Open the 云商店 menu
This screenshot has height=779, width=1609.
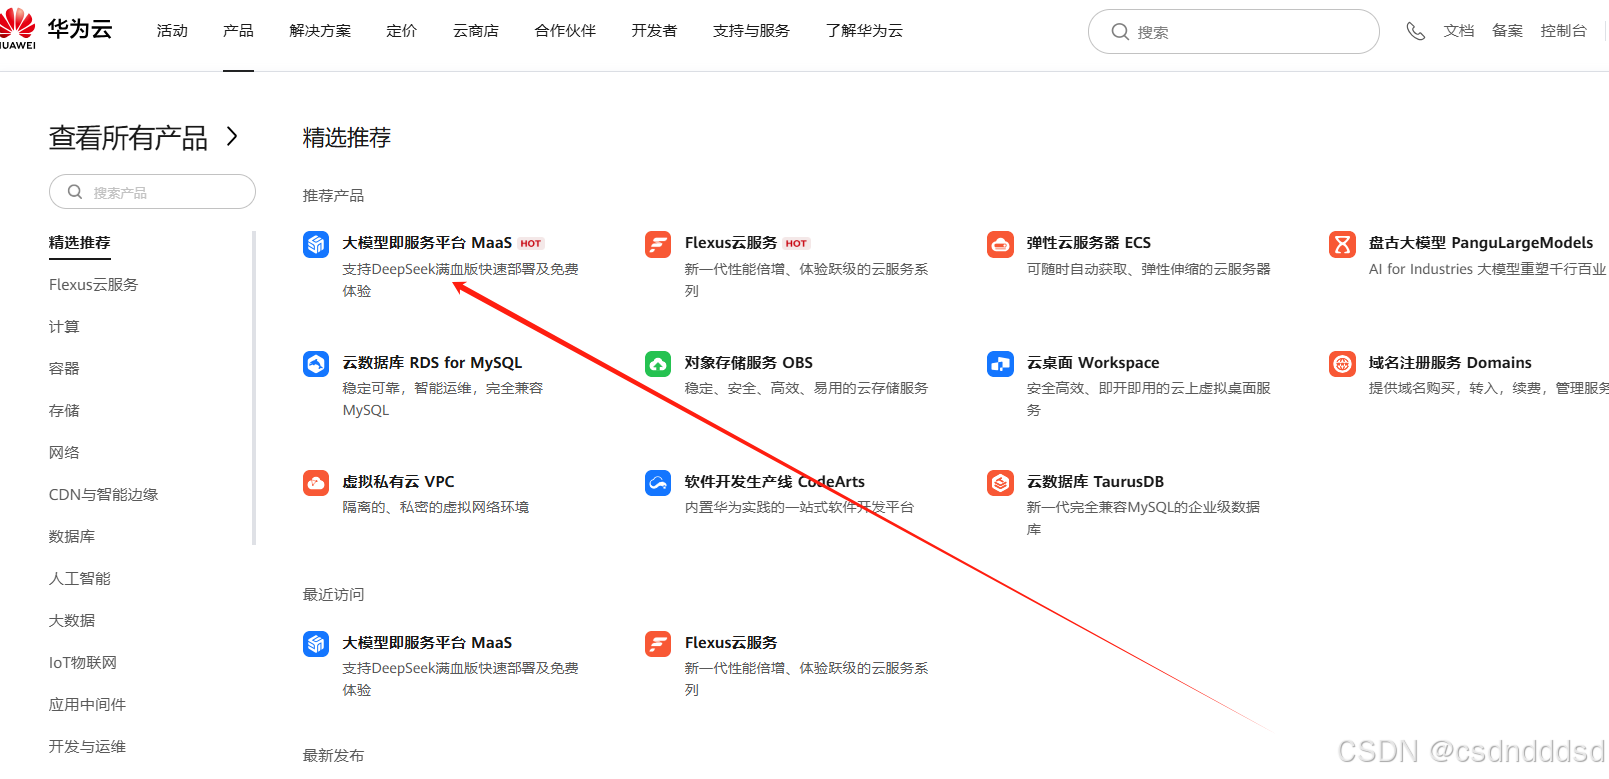pos(476,31)
